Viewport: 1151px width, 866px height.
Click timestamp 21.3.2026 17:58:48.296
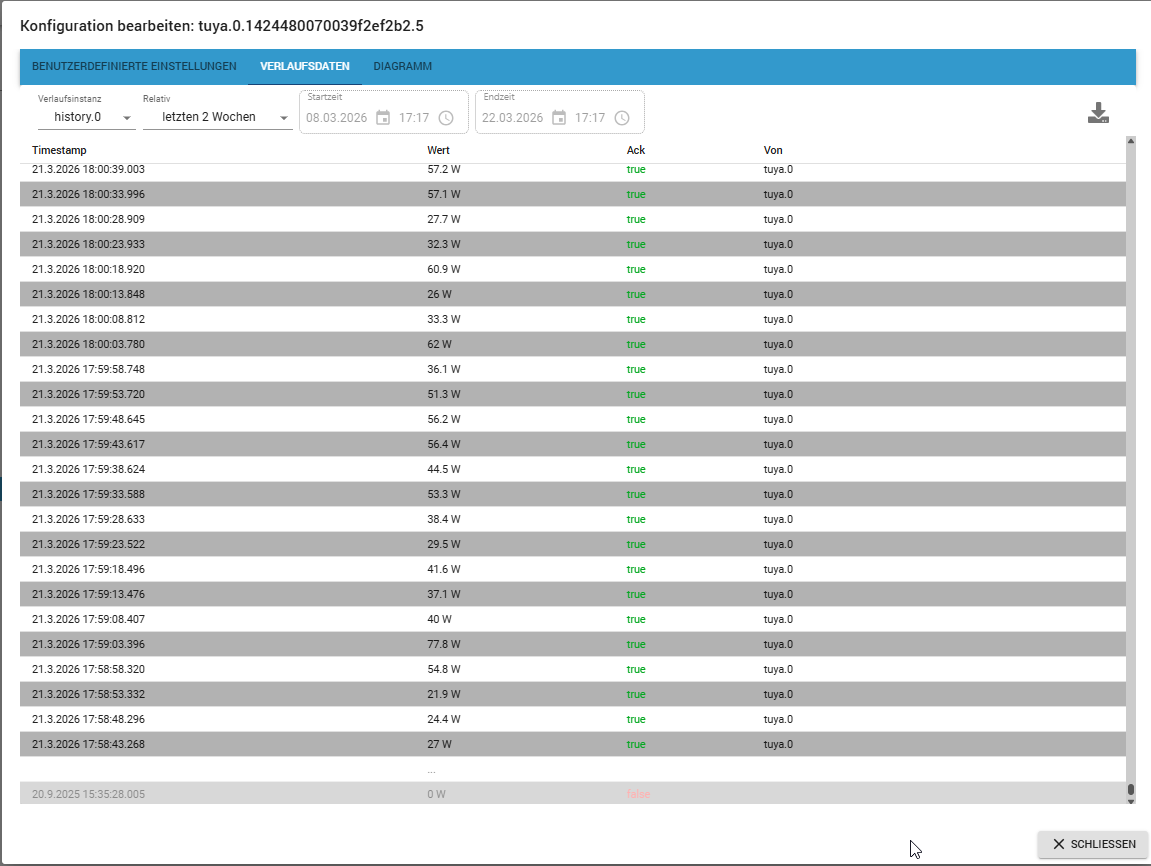[x=88, y=719]
